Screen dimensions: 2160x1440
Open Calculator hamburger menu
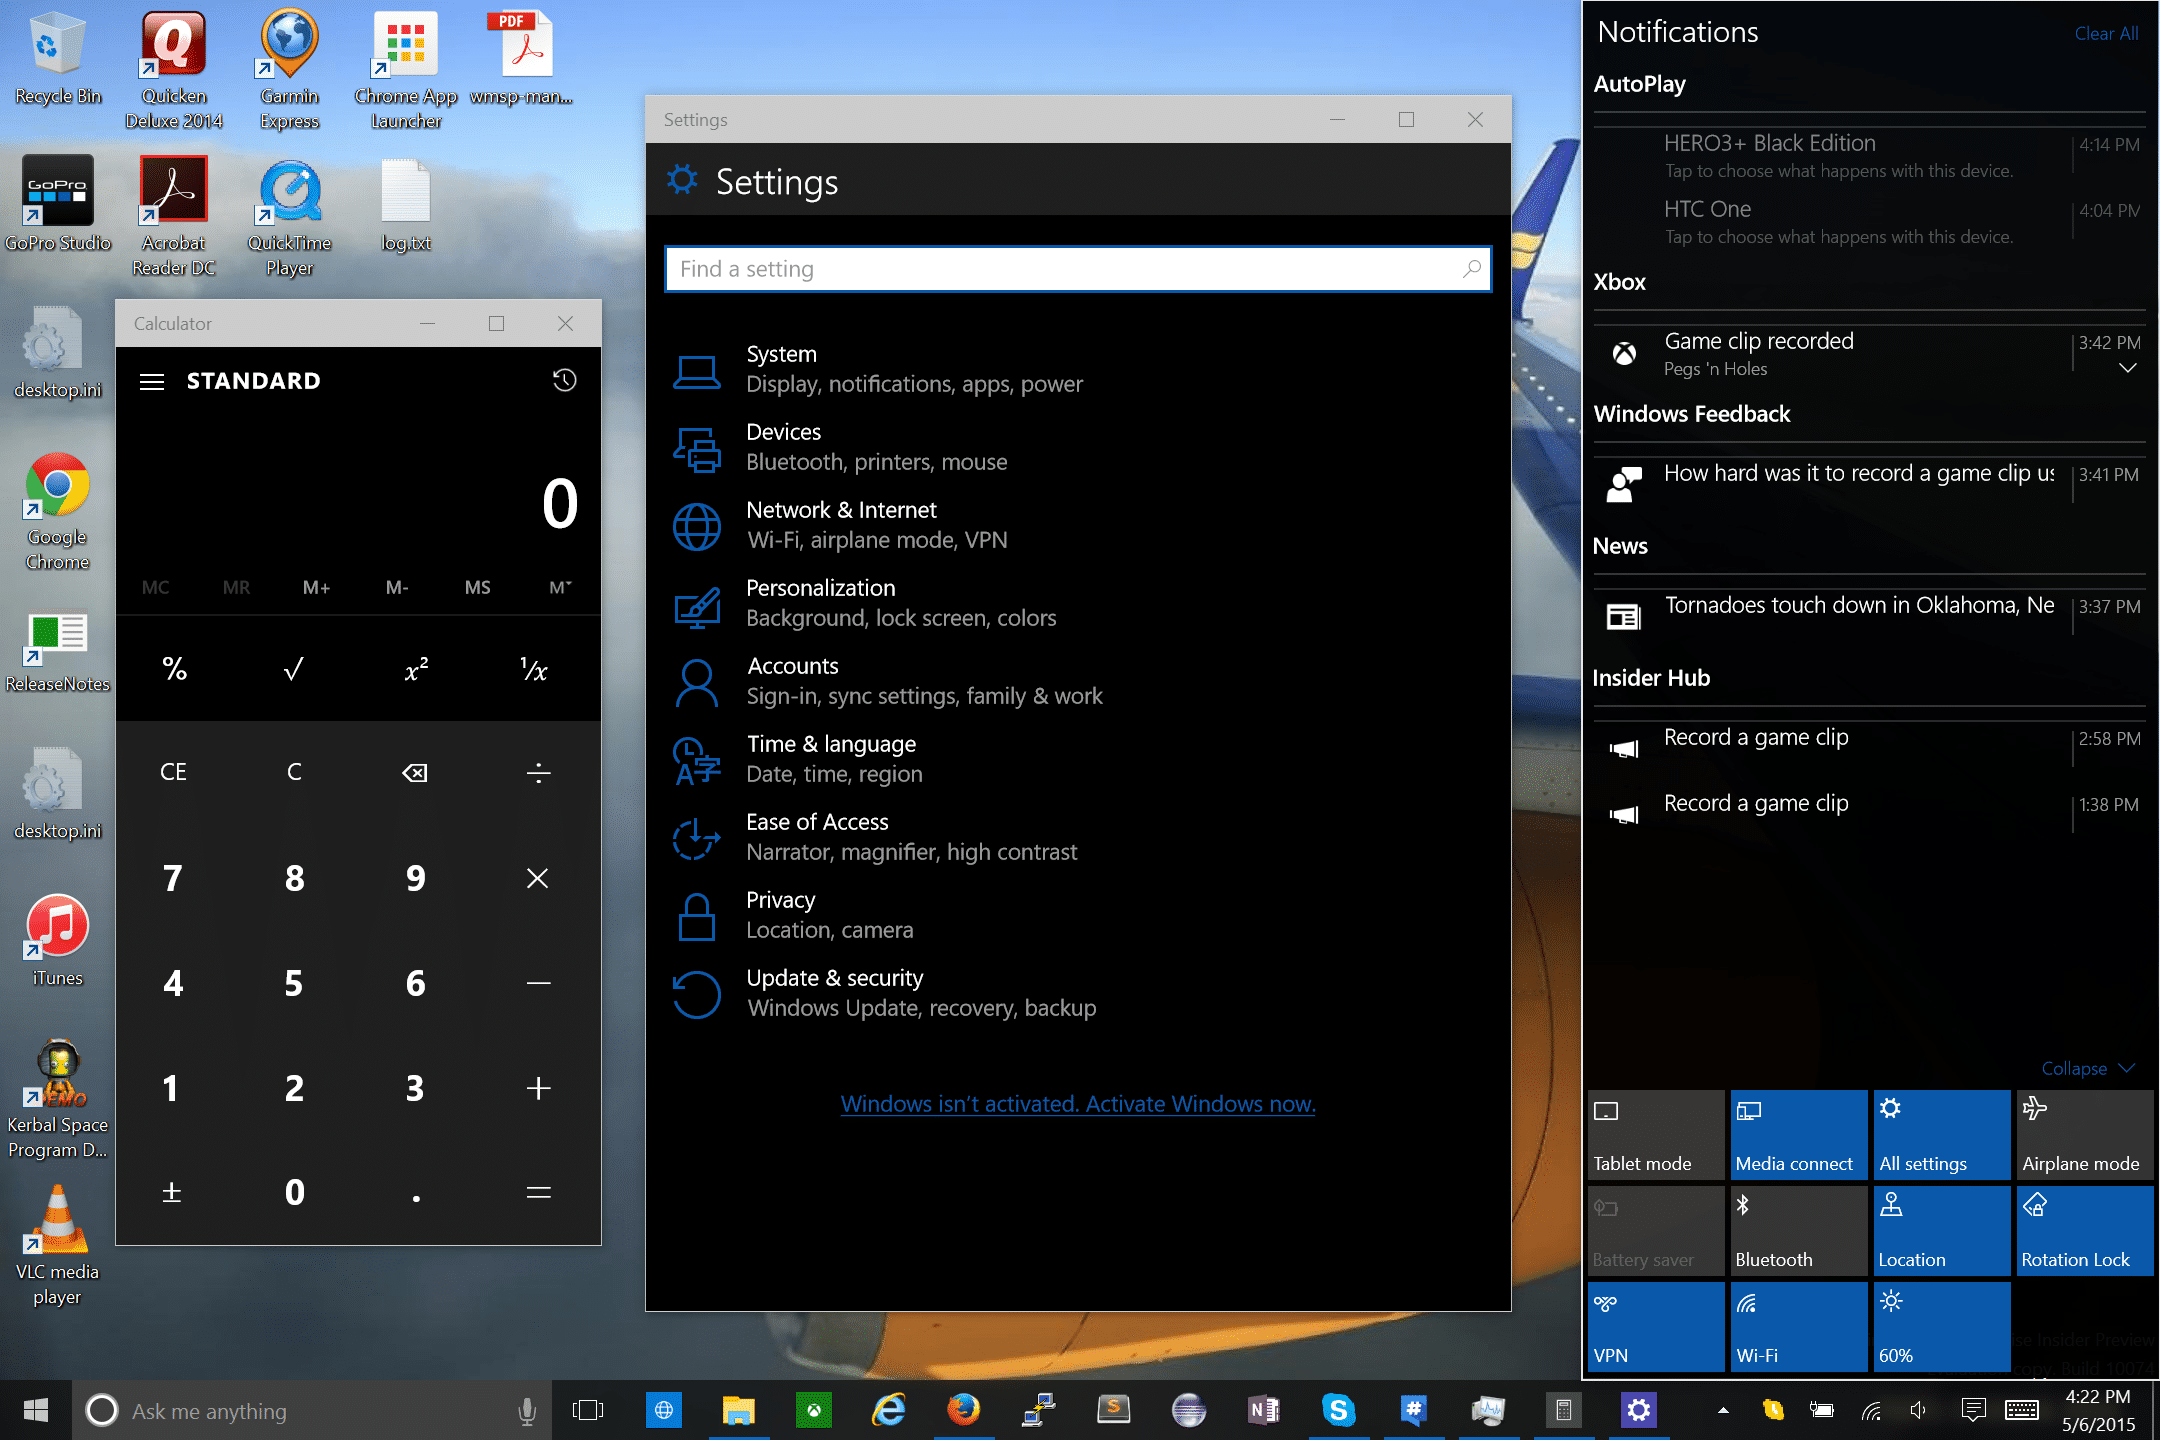click(152, 381)
